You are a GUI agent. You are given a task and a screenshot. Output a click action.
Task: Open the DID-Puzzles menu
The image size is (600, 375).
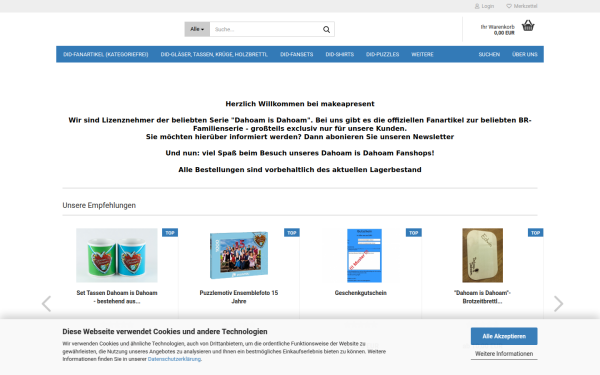pyautogui.click(x=382, y=54)
